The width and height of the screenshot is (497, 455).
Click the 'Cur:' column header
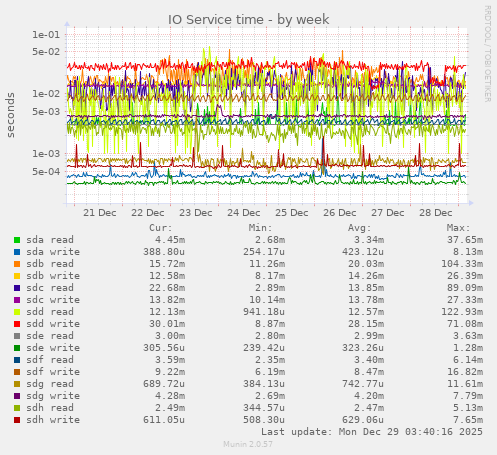click(161, 228)
